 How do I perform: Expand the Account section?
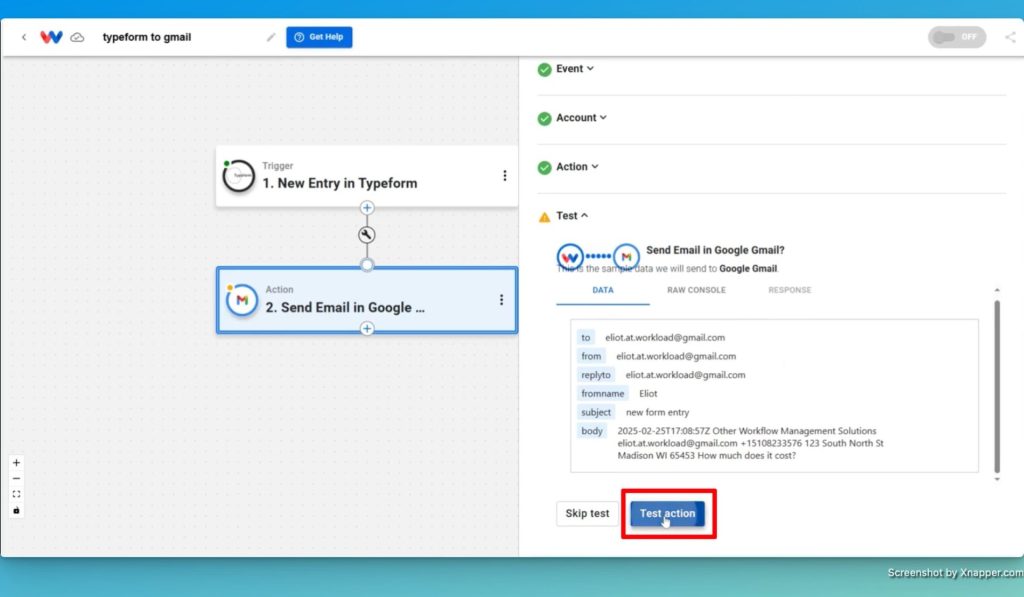(581, 118)
